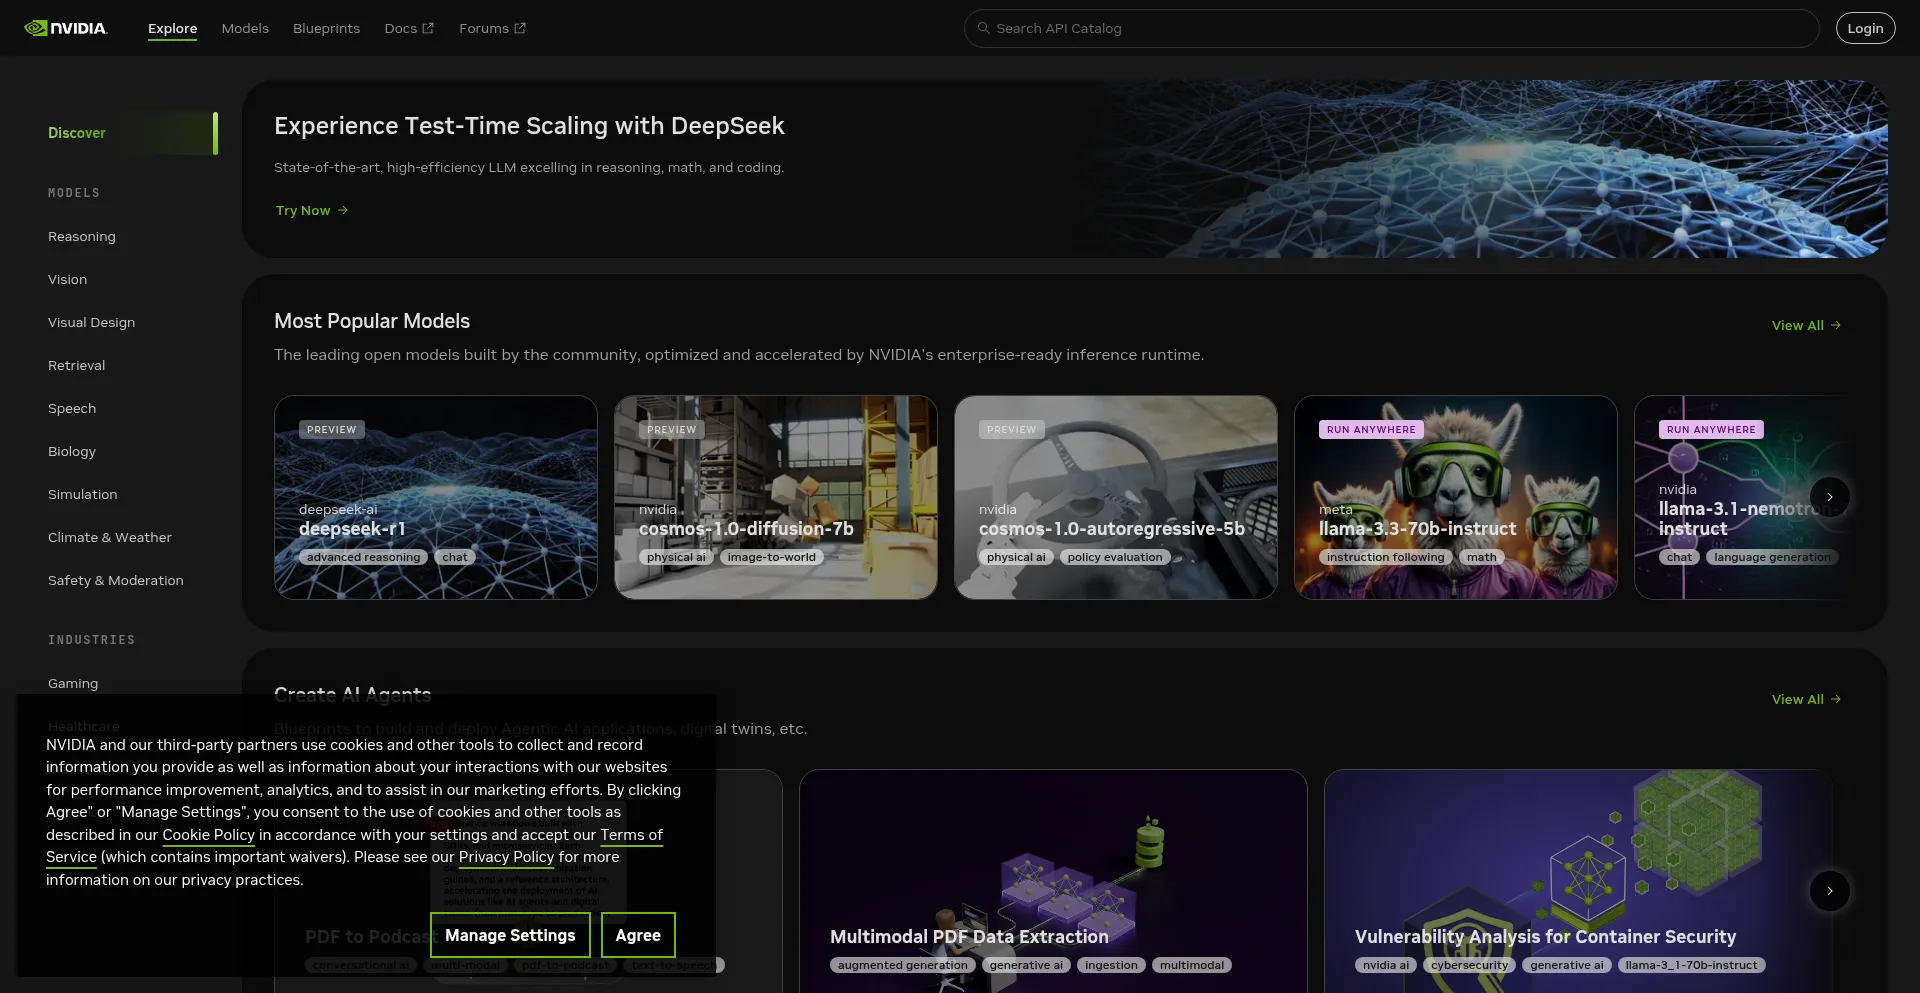
Task: Click RUN ANYWHERE badge on llama-3.3-70b-instruct
Action: click(x=1371, y=430)
